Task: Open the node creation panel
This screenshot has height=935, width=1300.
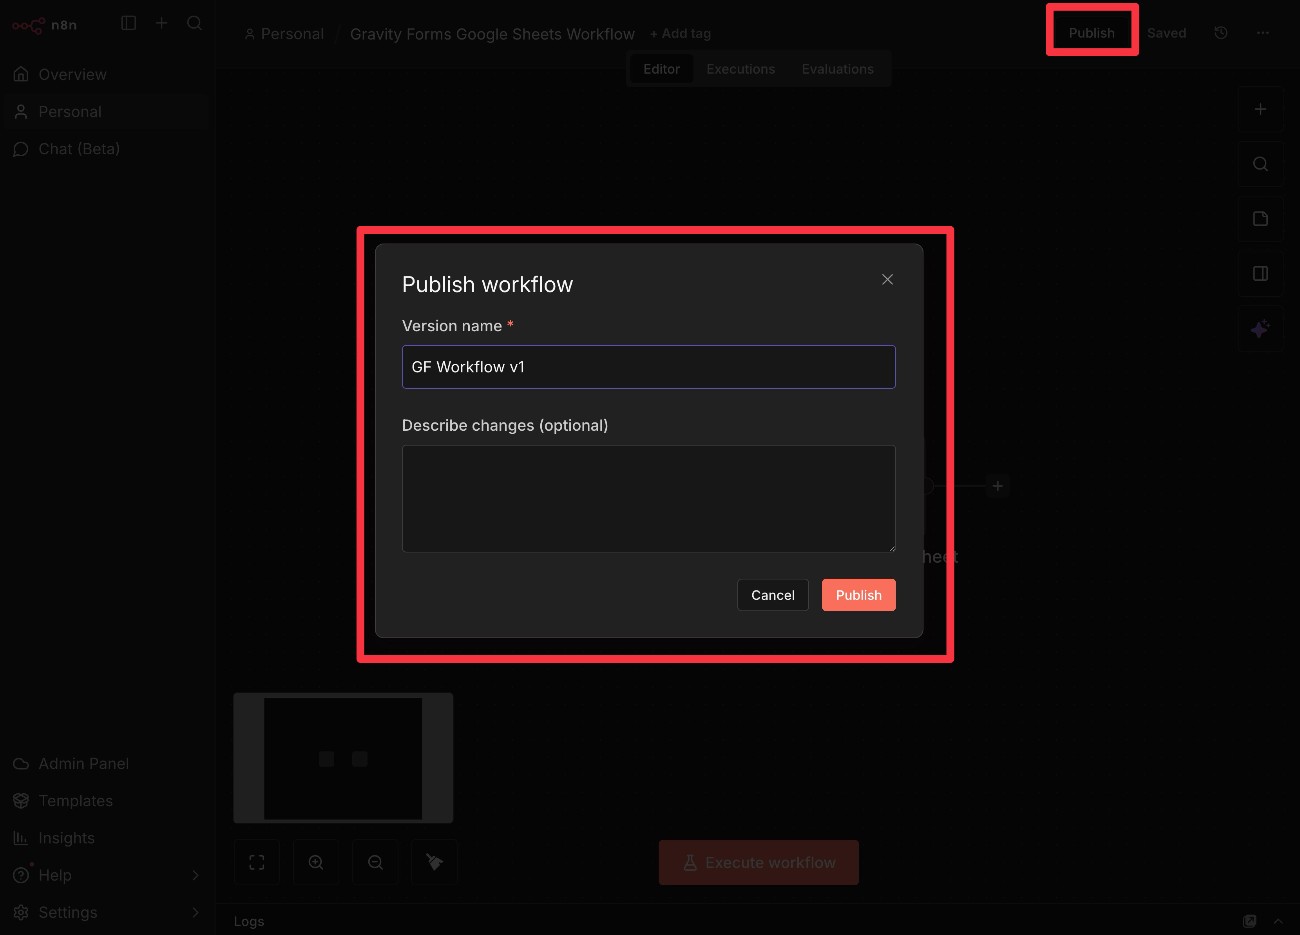Action: point(1261,109)
